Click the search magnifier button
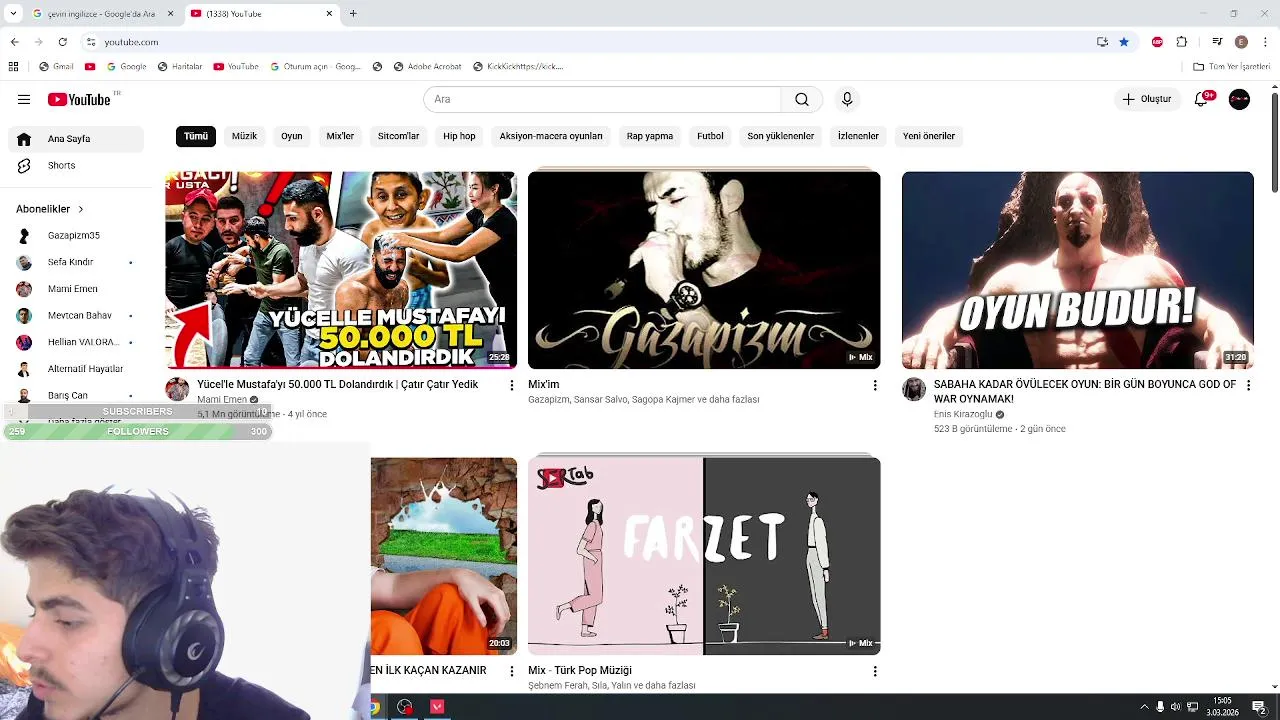Image resolution: width=1280 pixels, height=720 pixels. [x=802, y=99]
